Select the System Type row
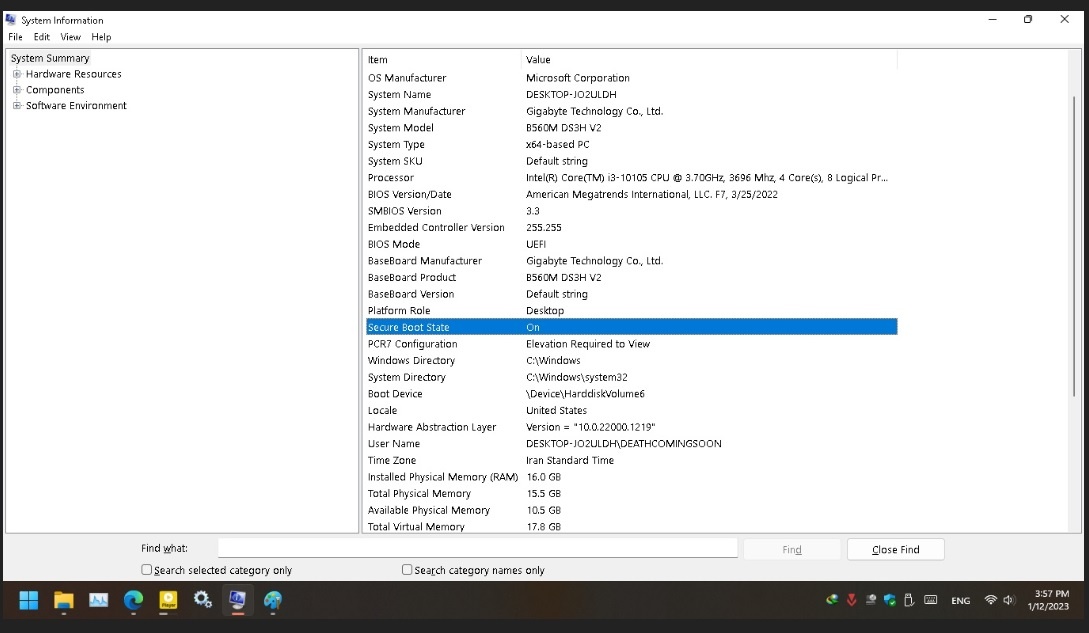This screenshot has width=1089, height=633. (x=631, y=145)
